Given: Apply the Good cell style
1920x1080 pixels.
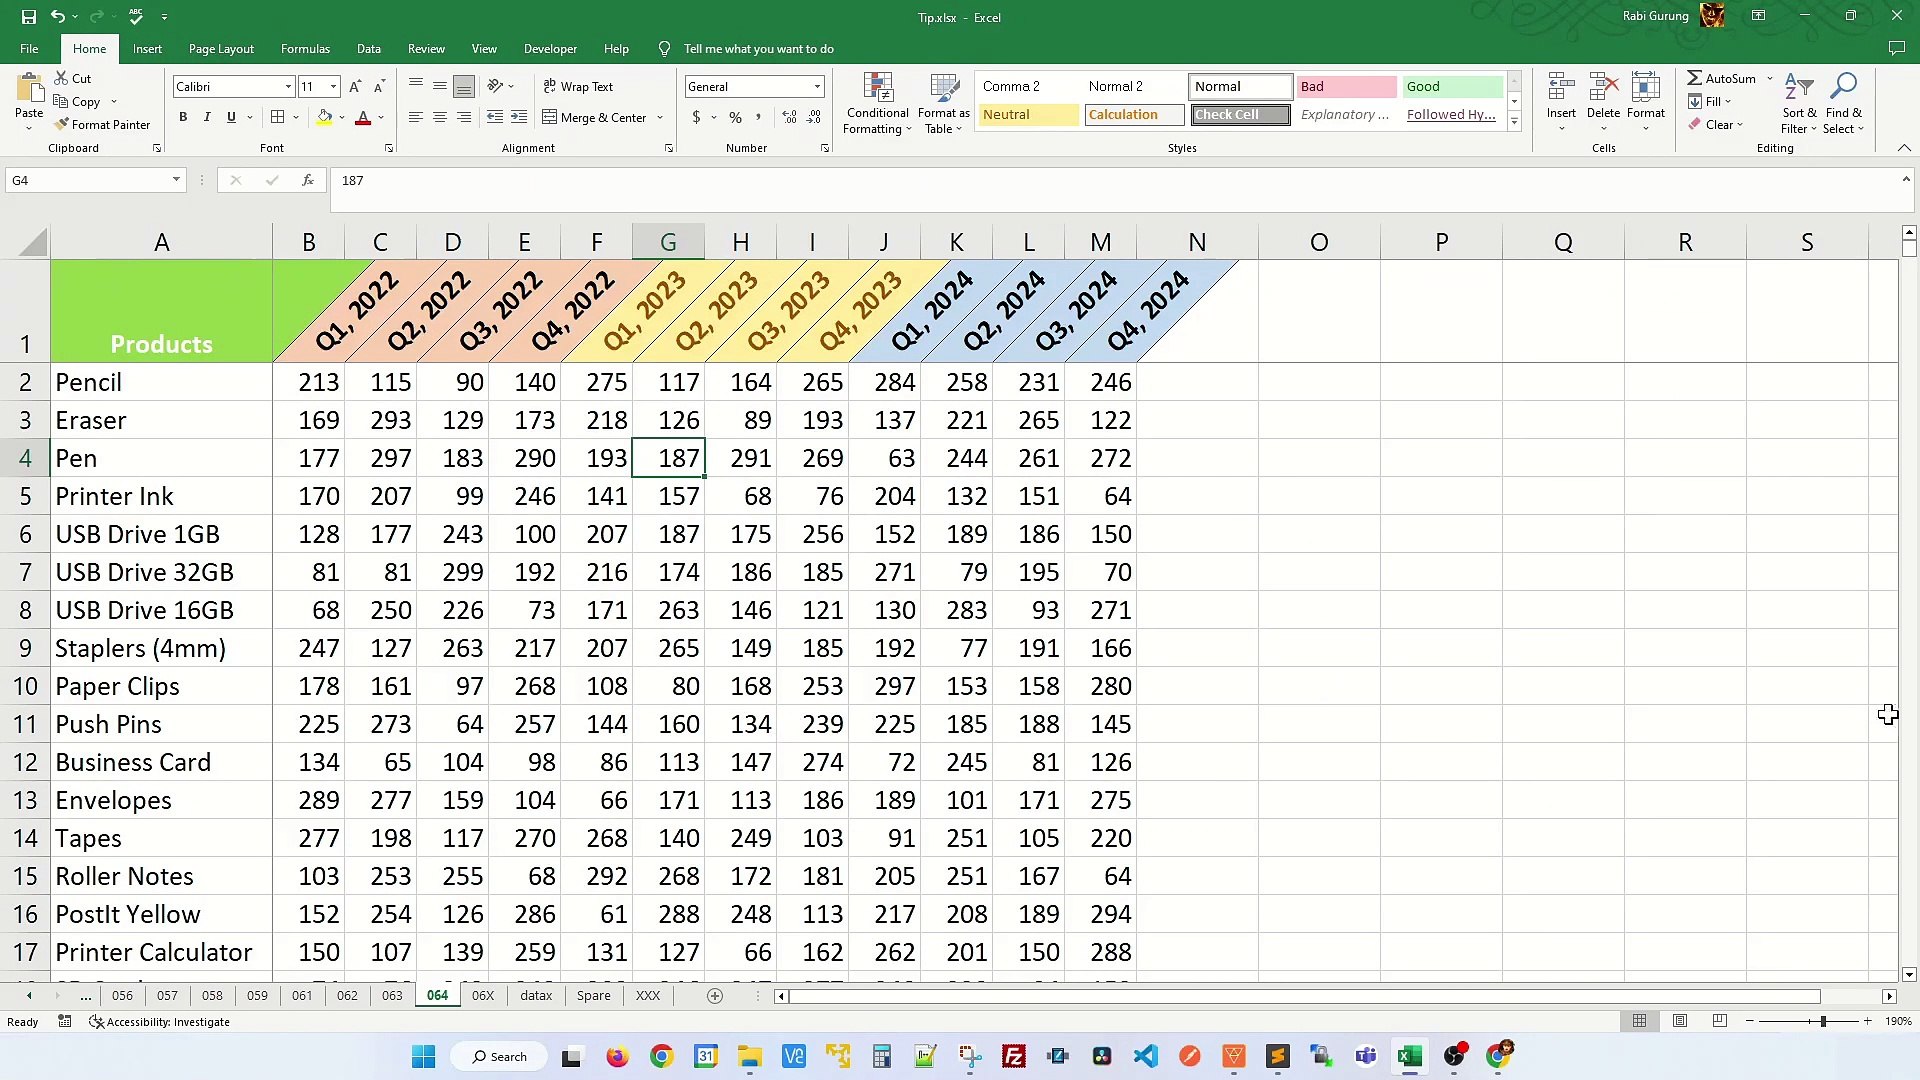Looking at the screenshot, I should pyautogui.click(x=1451, y=87).
